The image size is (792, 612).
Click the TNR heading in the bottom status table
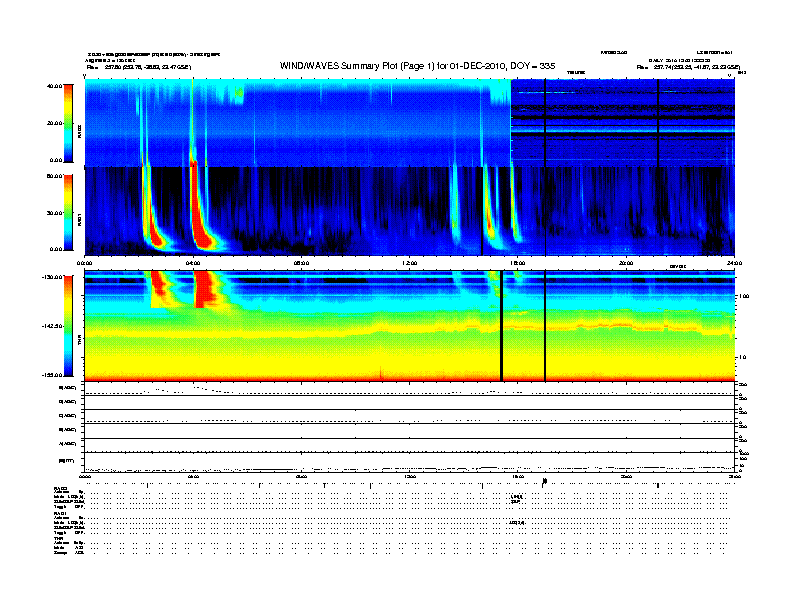(58, 538)
